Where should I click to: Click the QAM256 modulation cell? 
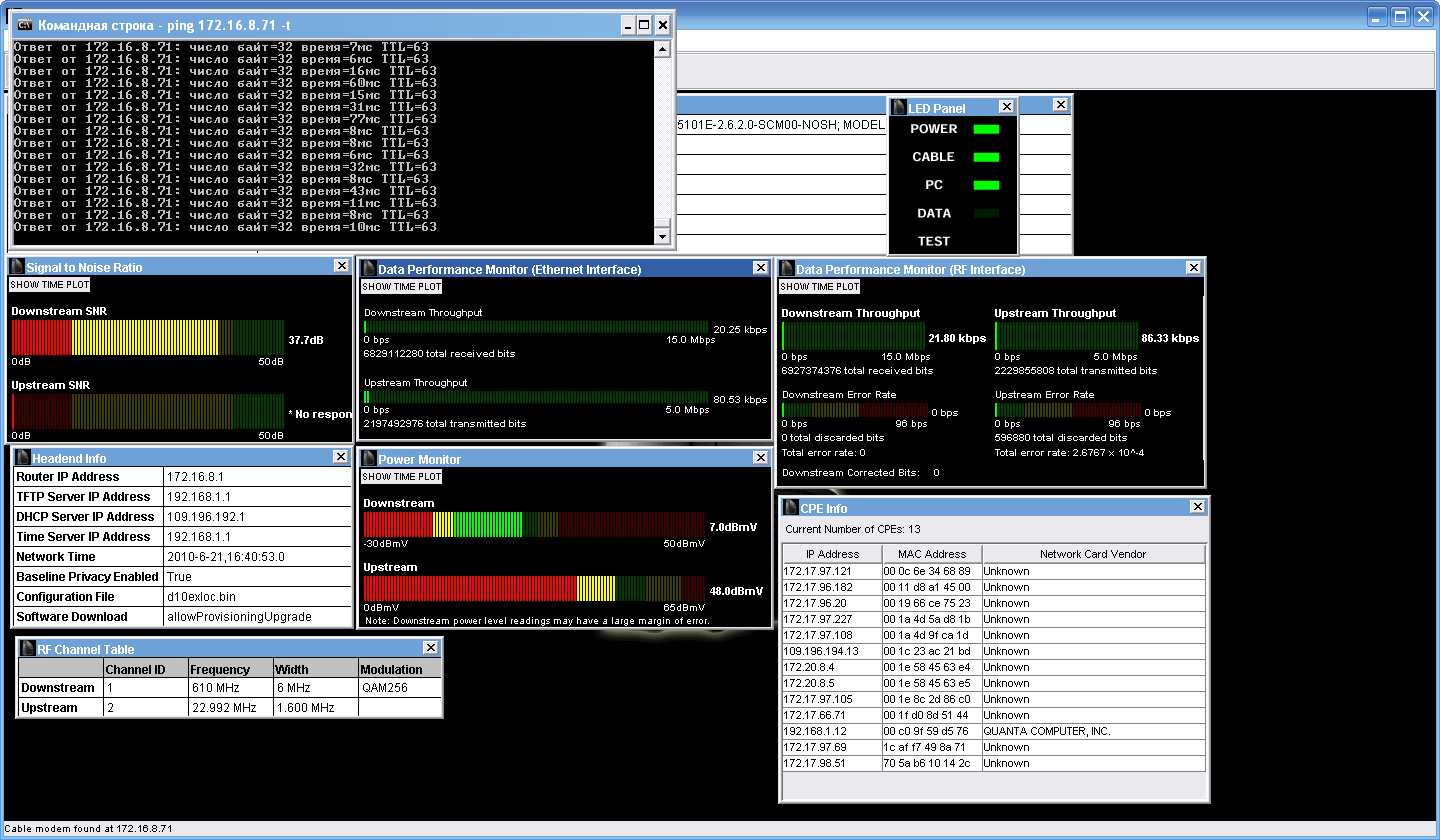pyautogui.click(x=399, y=688)
